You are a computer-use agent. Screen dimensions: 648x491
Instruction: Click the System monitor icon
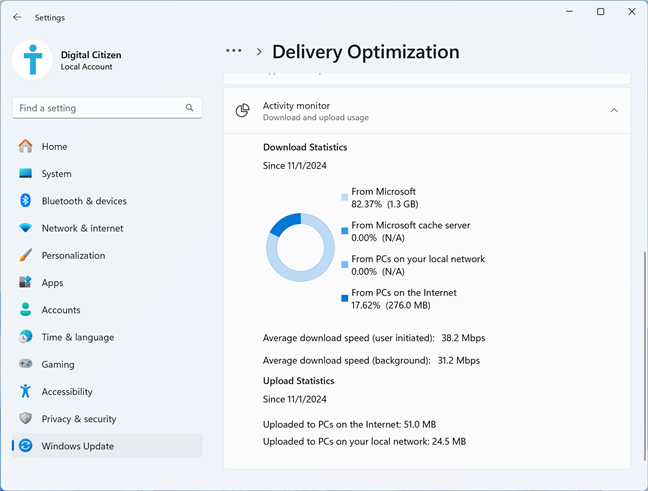pyautogui.click(x=25, y=174)
